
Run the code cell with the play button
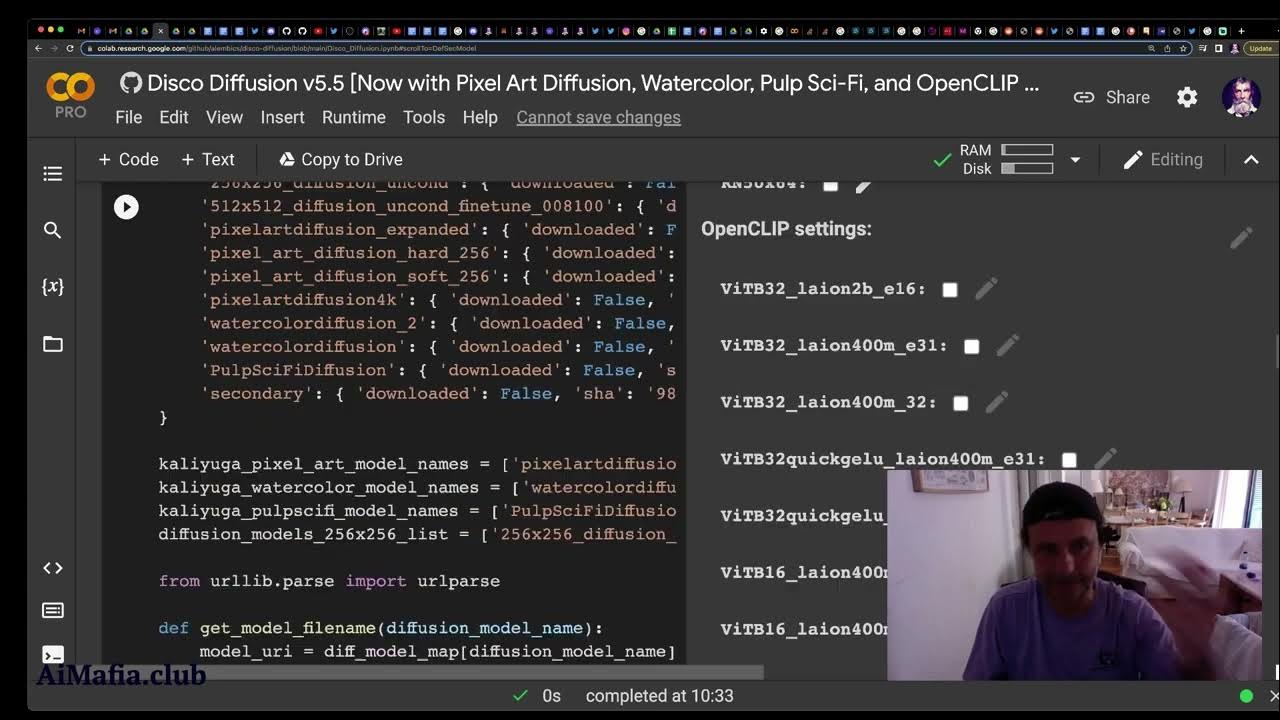tap(126, 207)
